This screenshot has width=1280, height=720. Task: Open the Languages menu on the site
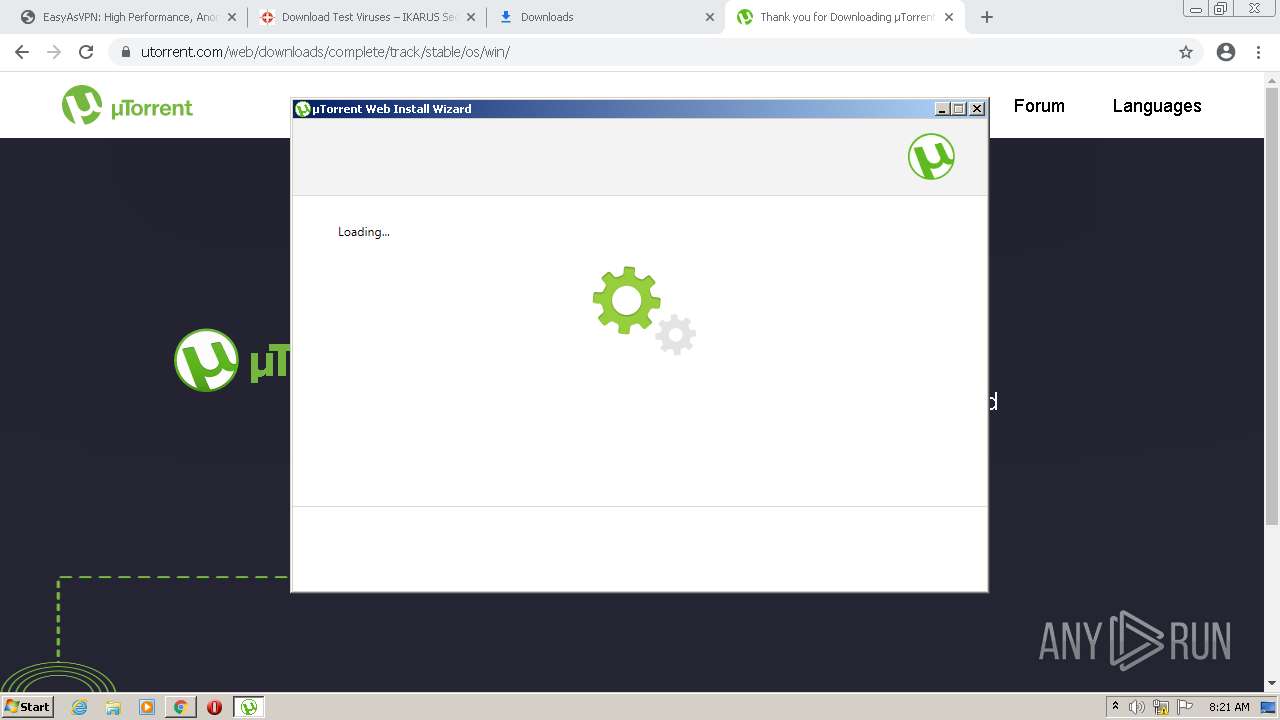click(1157, 105)
